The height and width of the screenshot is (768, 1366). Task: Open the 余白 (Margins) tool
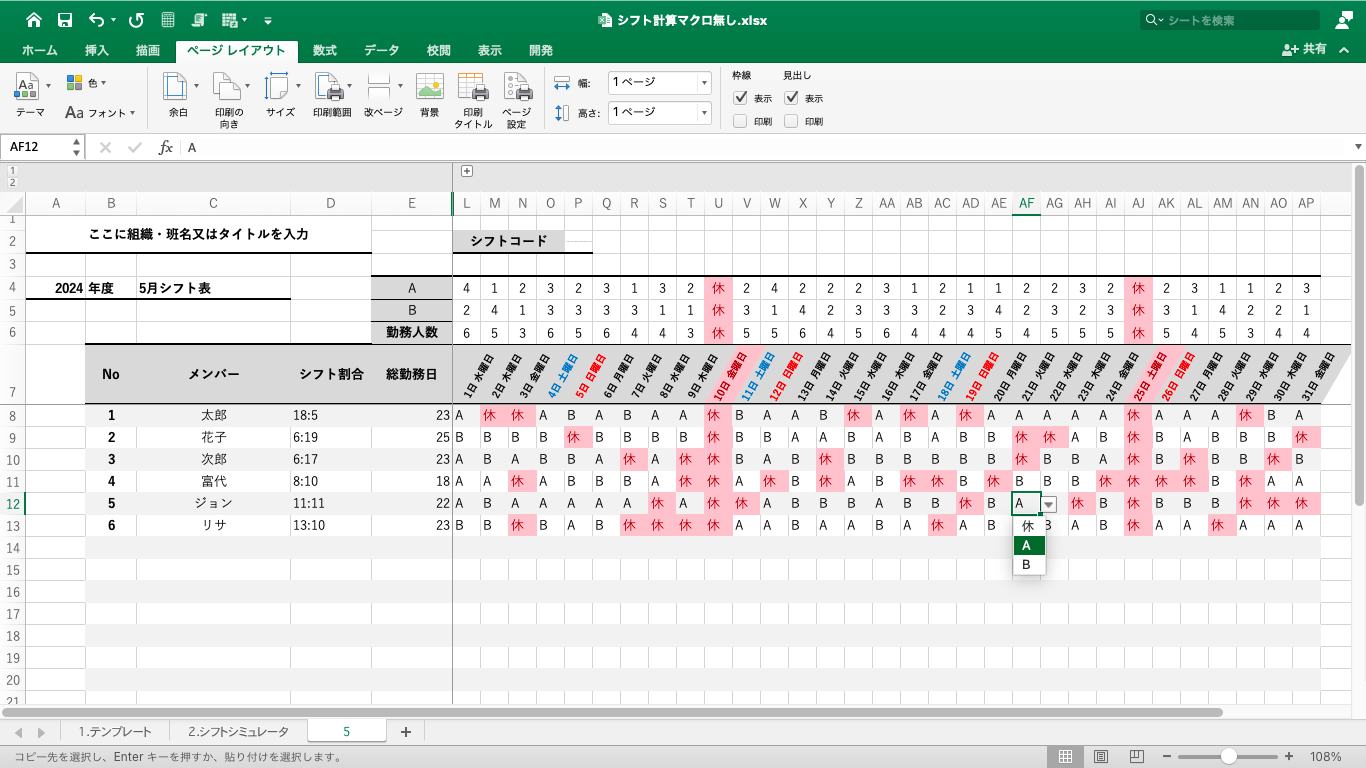click(x=177, y=98)
